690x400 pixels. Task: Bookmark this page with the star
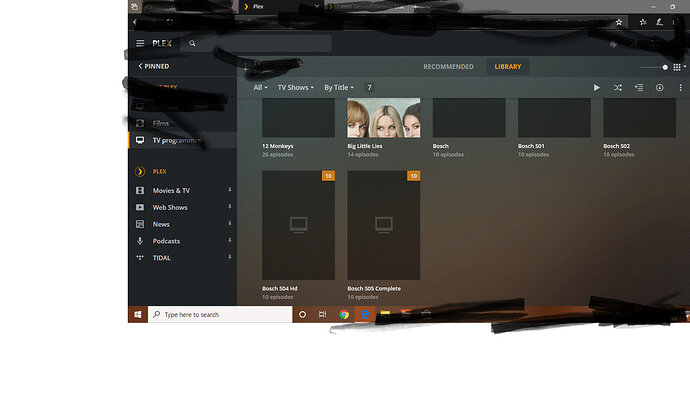pos(619,22)
